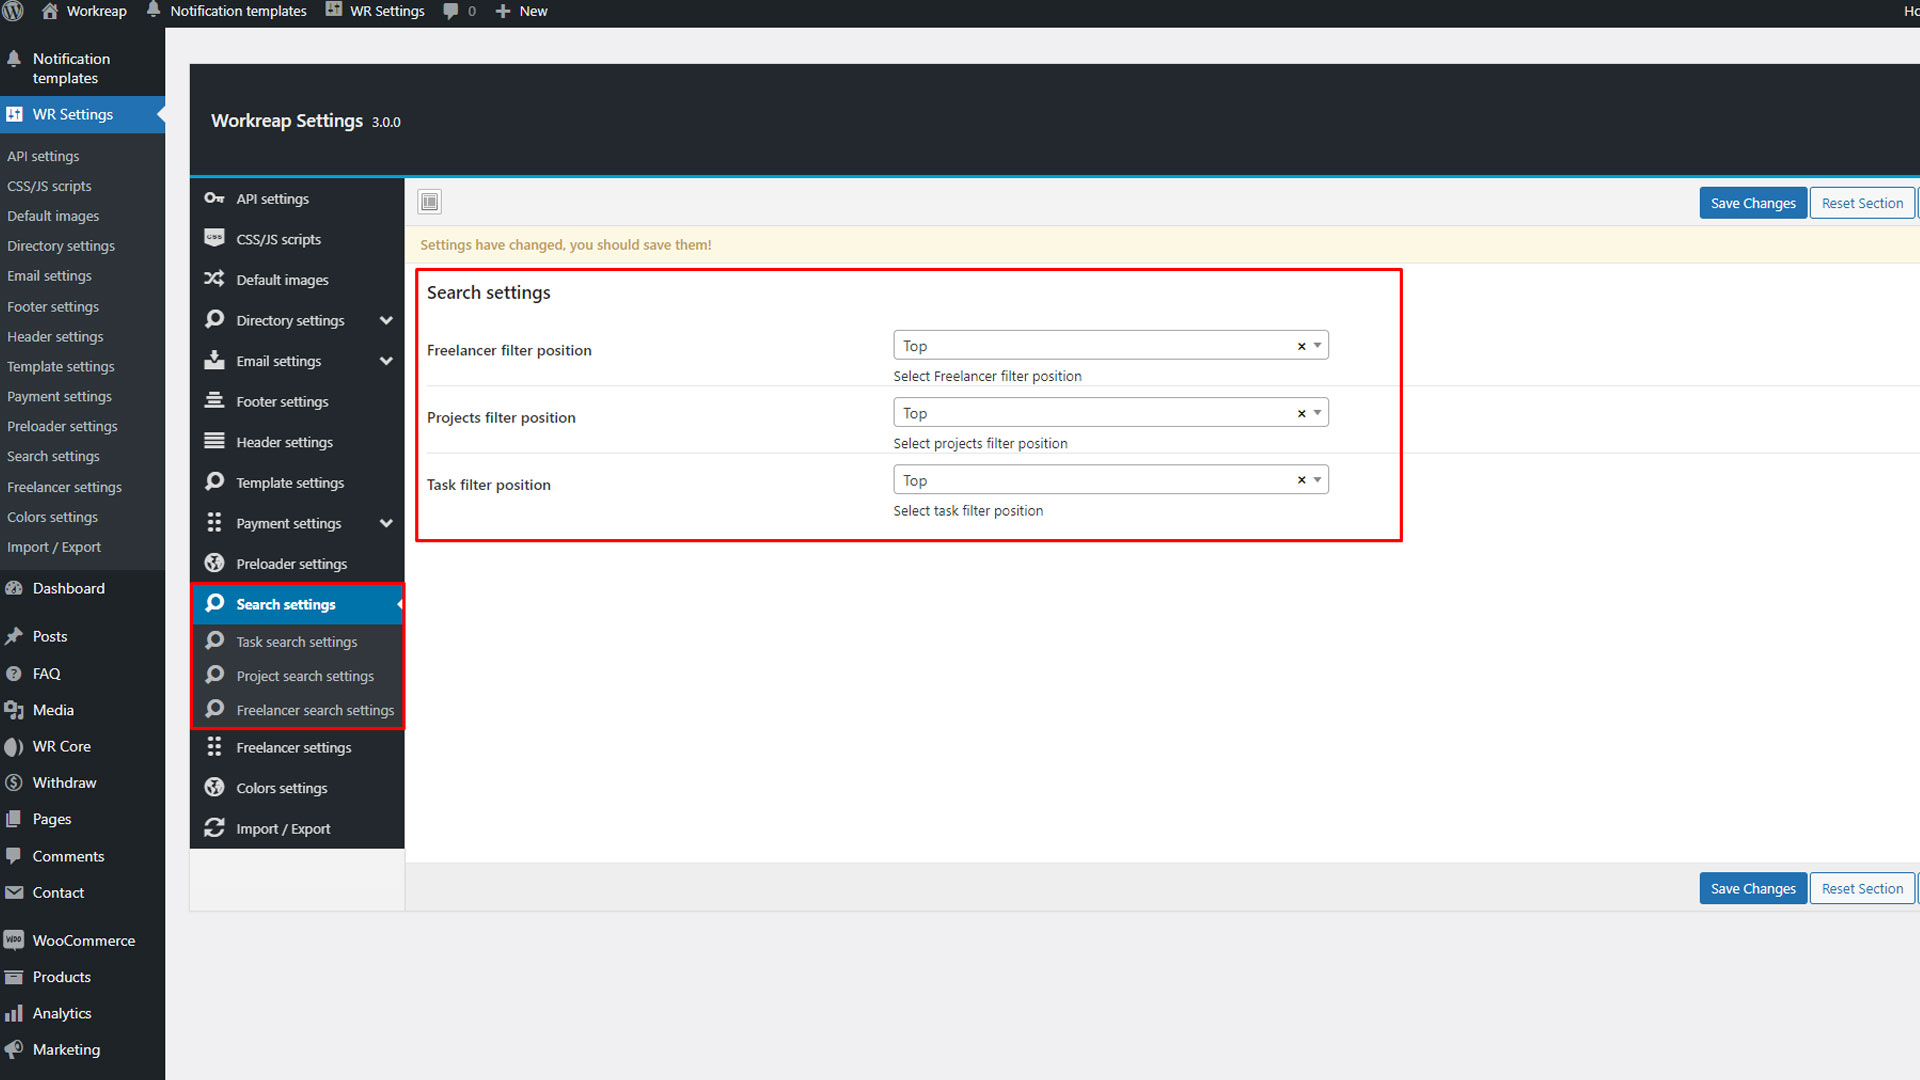
Task: Open the Freelancer filter position dropdown
Action: pyautogui.click(x=1318, y=345)
